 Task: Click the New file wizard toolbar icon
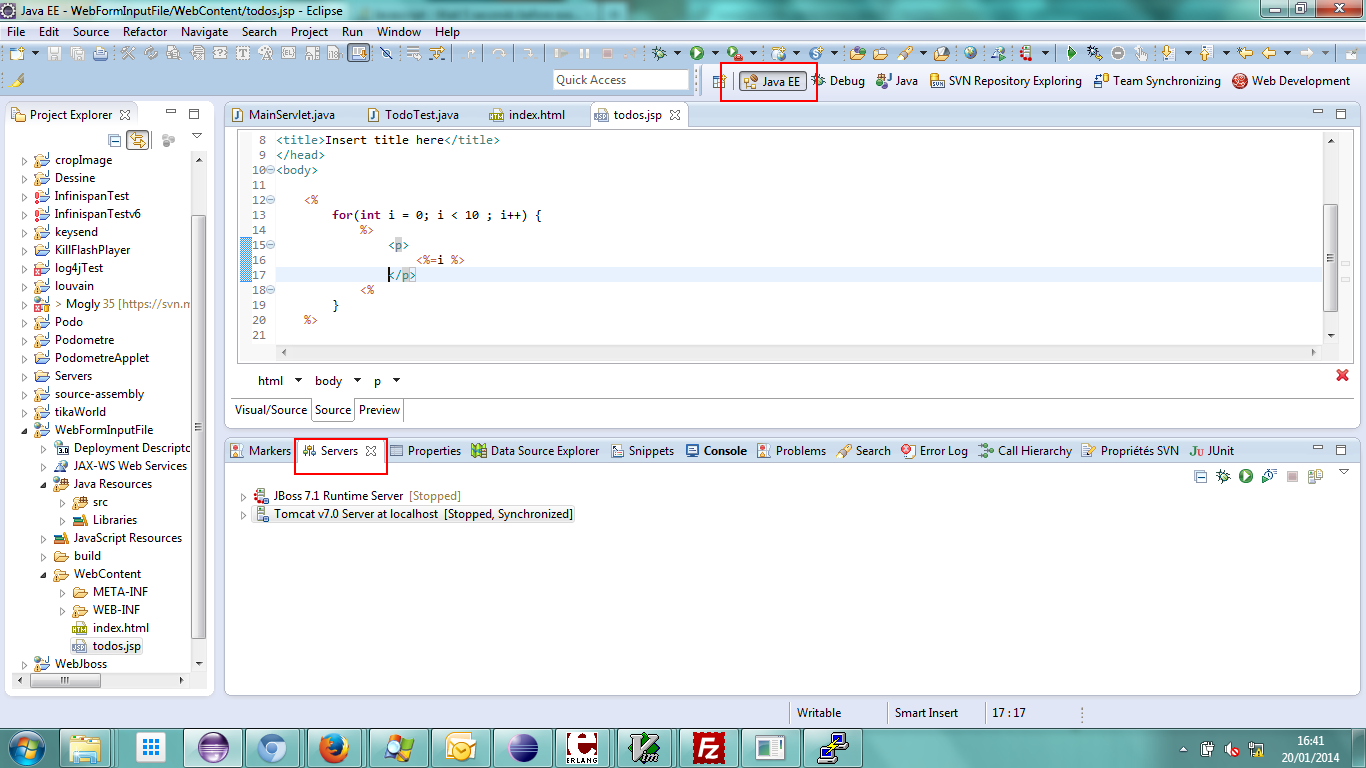(16, 52)
